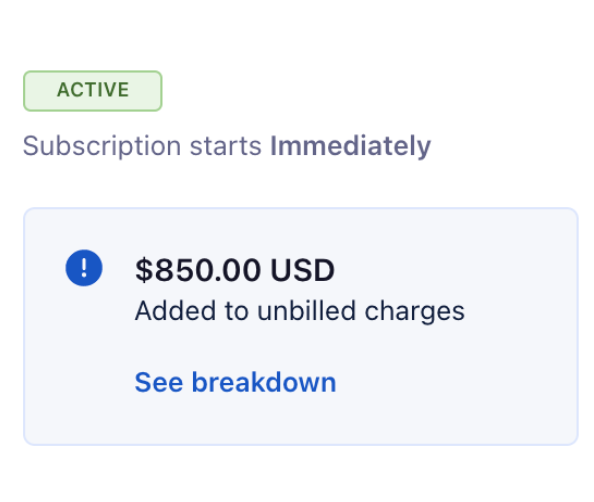This screenshot has height=502, width=594.
Task: Click the Added to unbilled charges text
Action: 300,311
